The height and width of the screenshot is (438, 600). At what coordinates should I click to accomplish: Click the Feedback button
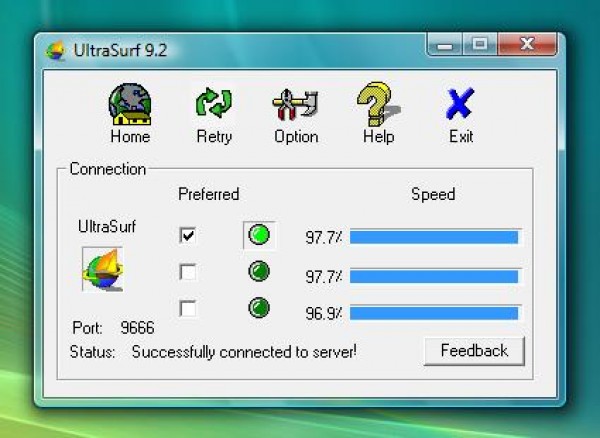(474, 351)
